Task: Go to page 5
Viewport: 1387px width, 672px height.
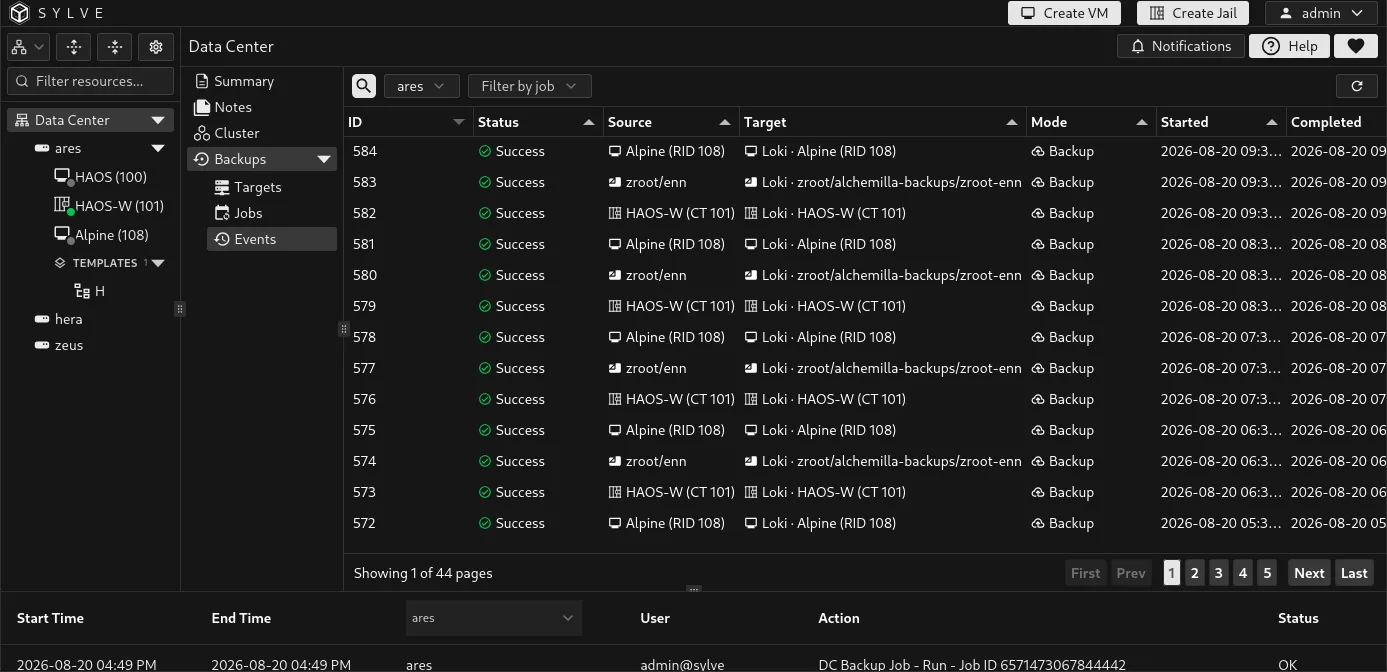Action: click(1267, 573)
